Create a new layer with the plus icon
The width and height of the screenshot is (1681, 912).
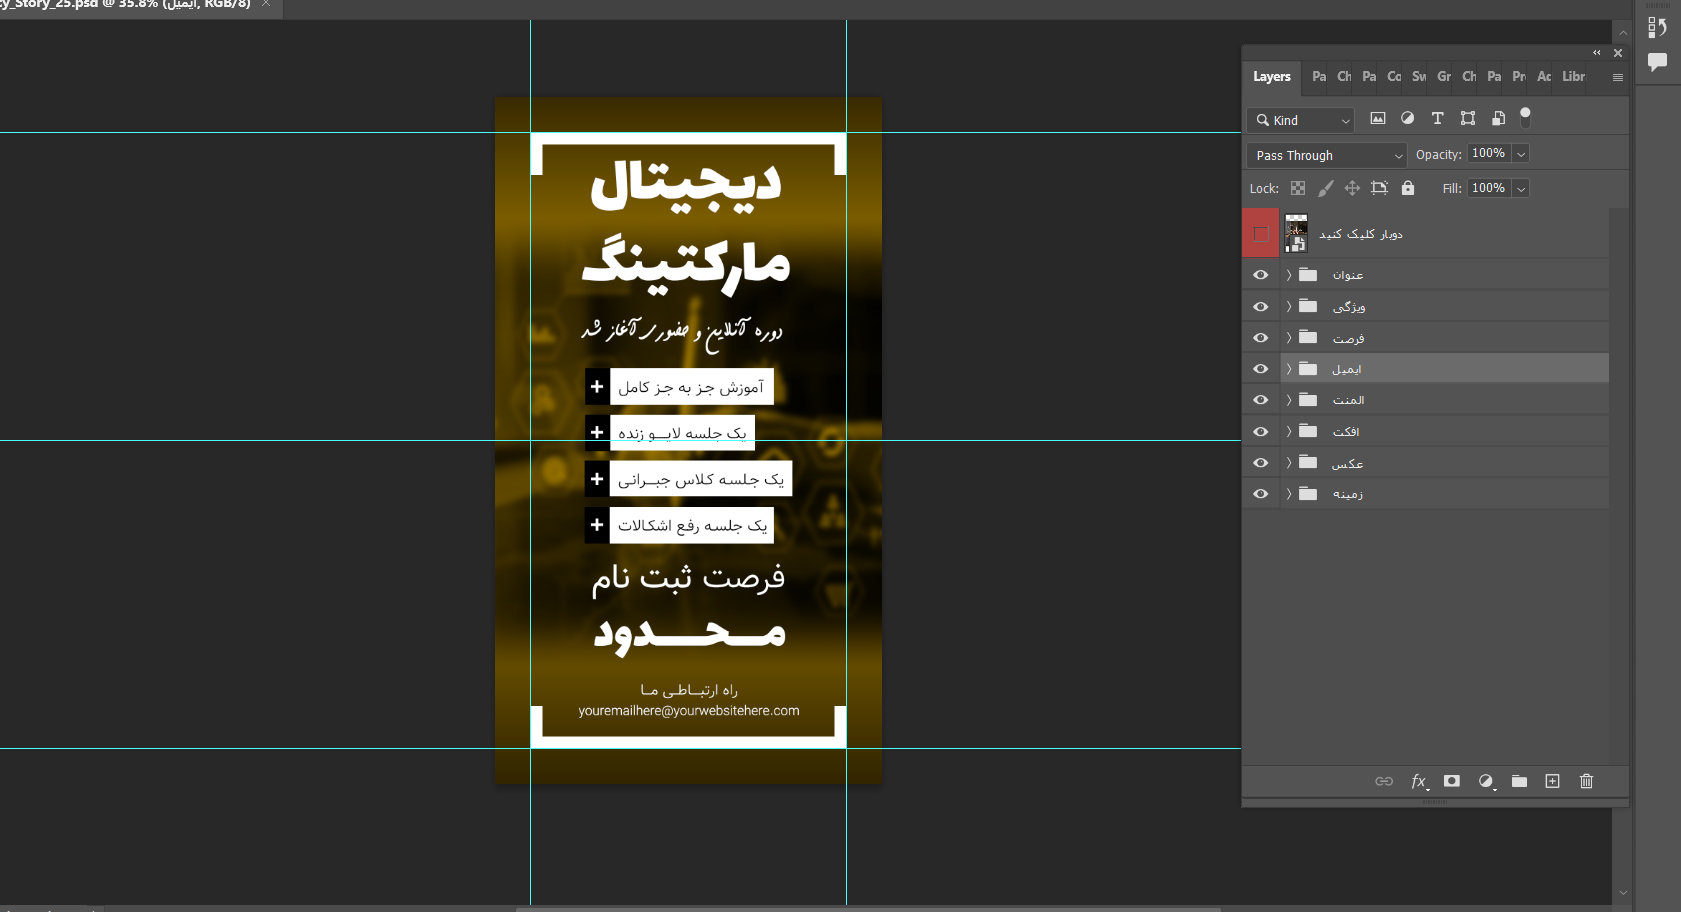(1552, 781)
